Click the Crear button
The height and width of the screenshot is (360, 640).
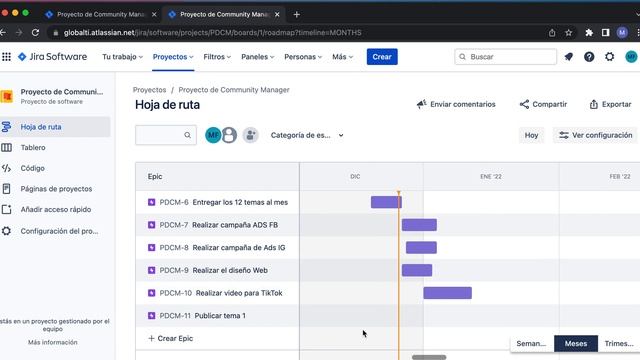(382, 57)
